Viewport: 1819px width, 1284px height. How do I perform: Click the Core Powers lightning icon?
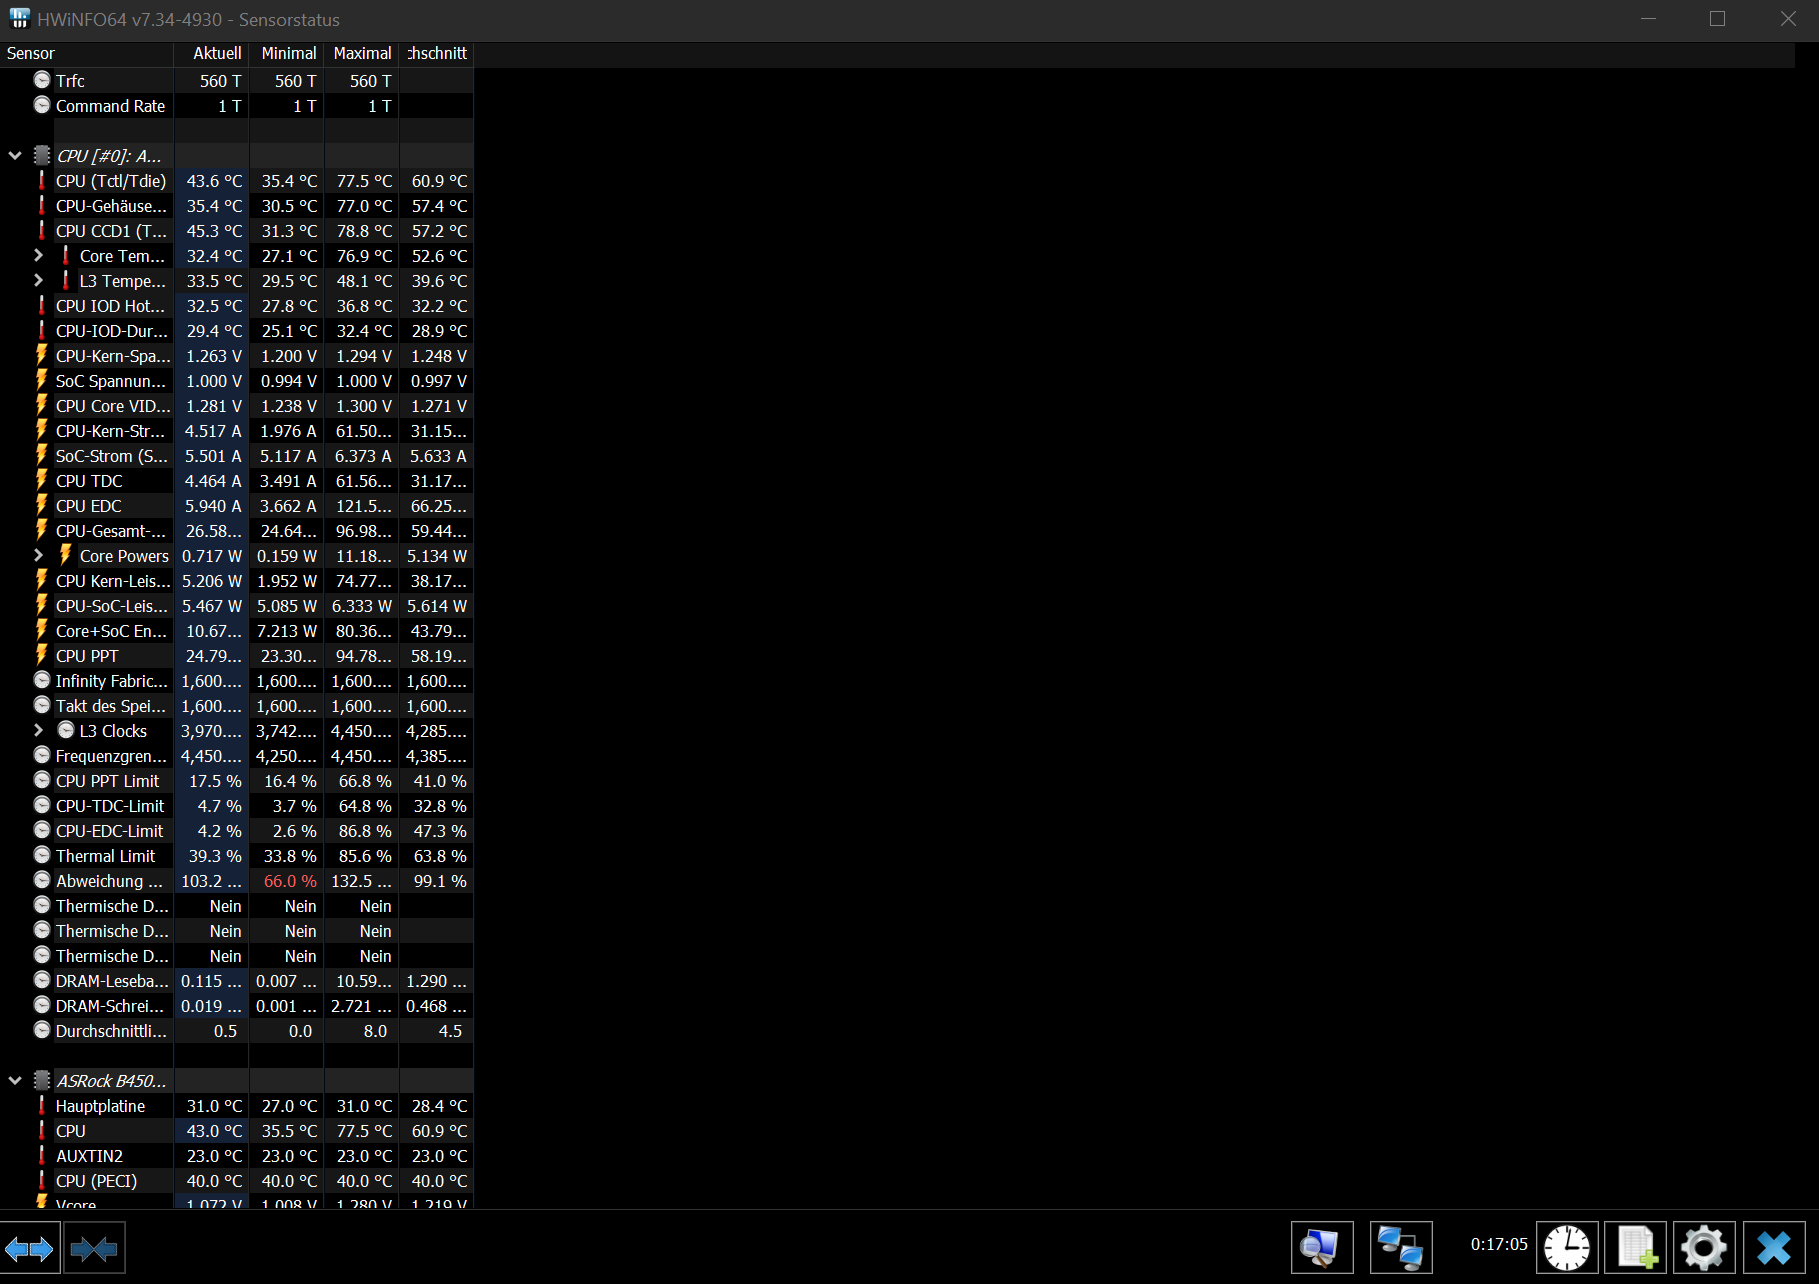click(66, 556)
